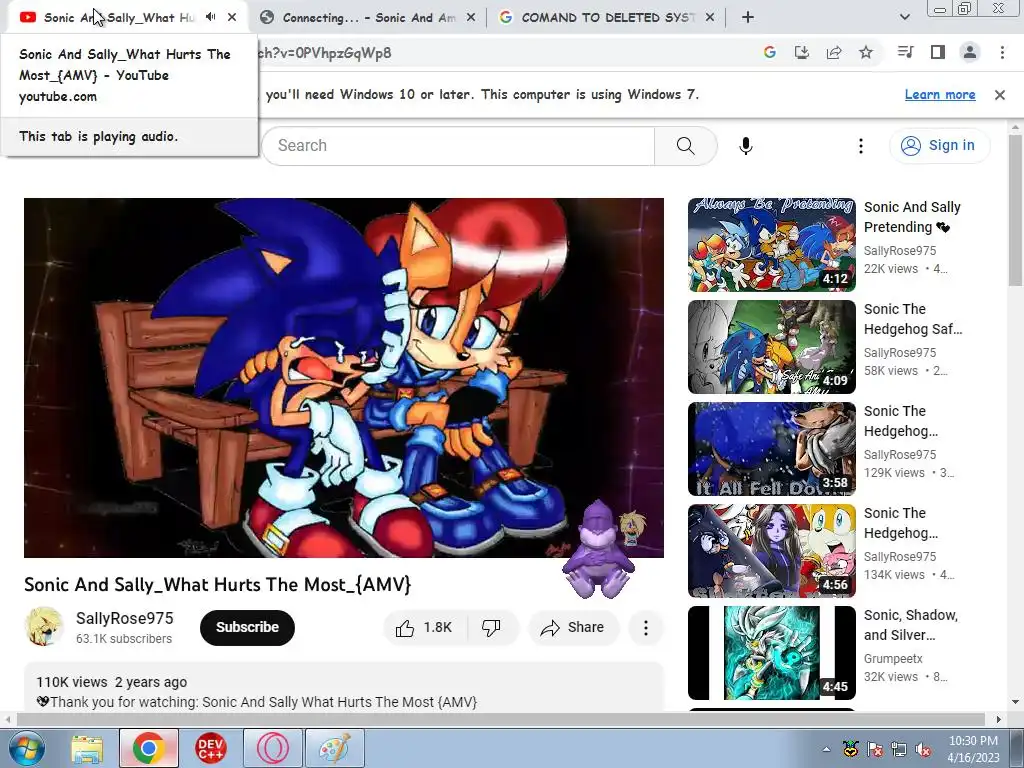Open more actions menu below video
Screen dimensions: 1024x768
point(645,628)
